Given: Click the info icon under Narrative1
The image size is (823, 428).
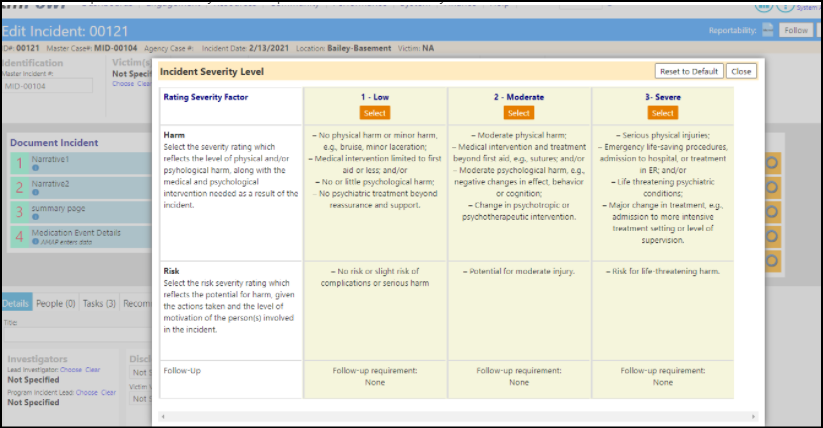Looking at the screenshot, I should [x=35, y=168].
